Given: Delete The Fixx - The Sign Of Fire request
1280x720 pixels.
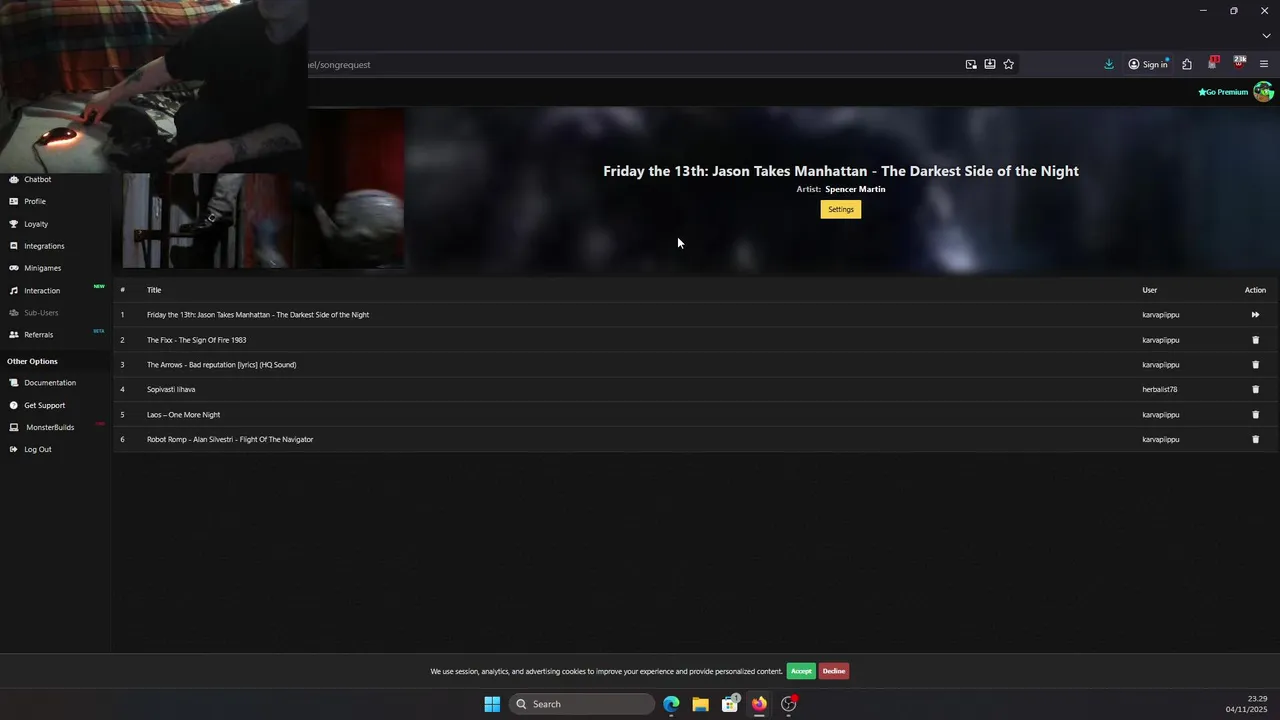Looking at the screenshot, I should 1256,340.
